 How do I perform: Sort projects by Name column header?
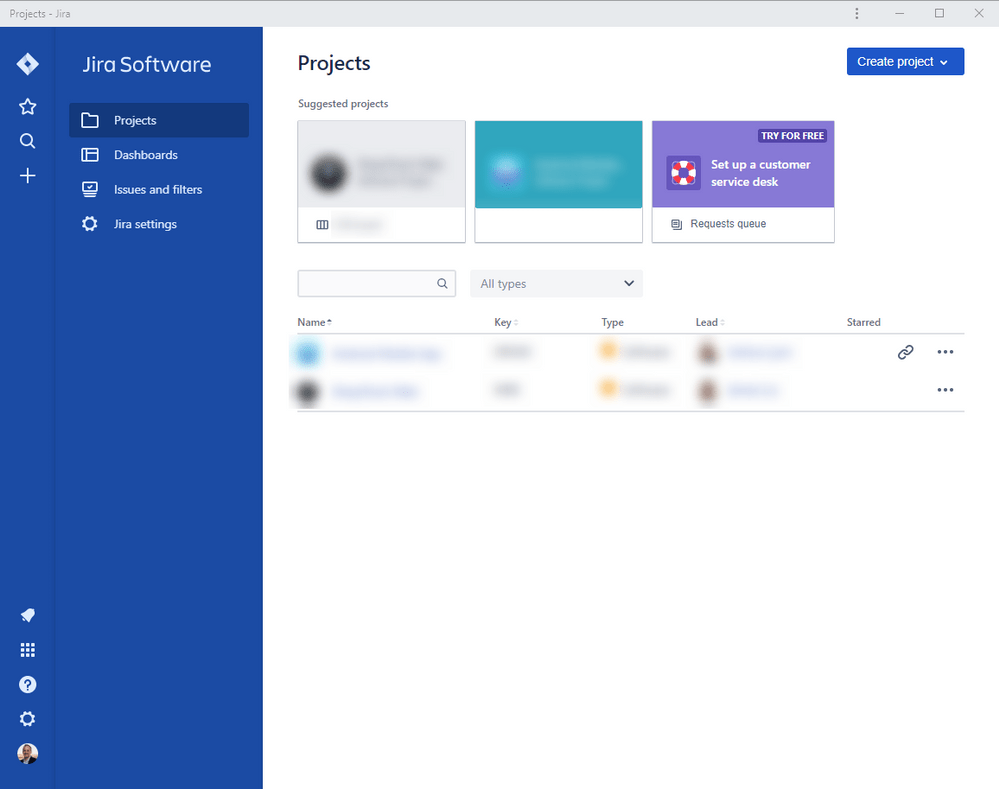(x=314, y=322)
